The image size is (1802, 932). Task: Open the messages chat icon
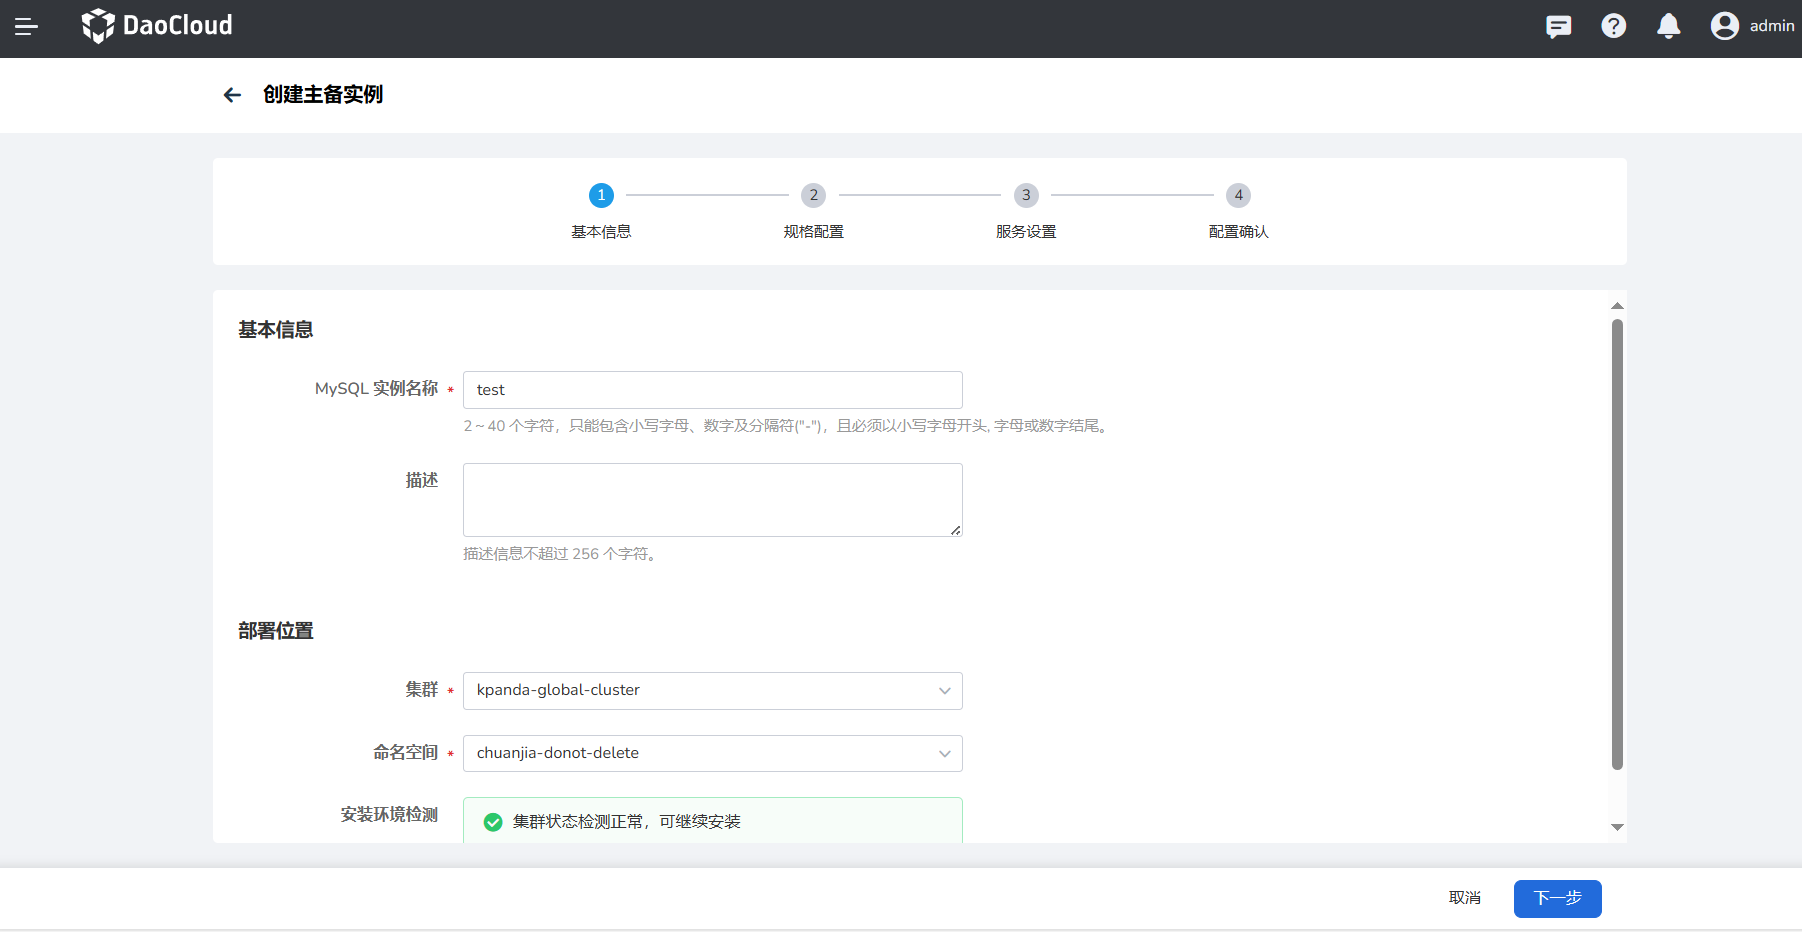1558,27
